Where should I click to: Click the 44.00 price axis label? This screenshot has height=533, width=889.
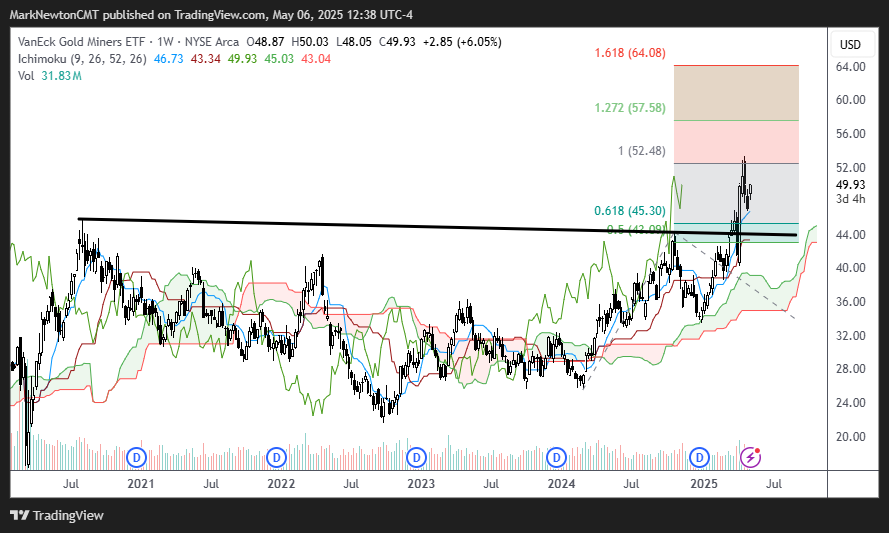coord(850,235)
